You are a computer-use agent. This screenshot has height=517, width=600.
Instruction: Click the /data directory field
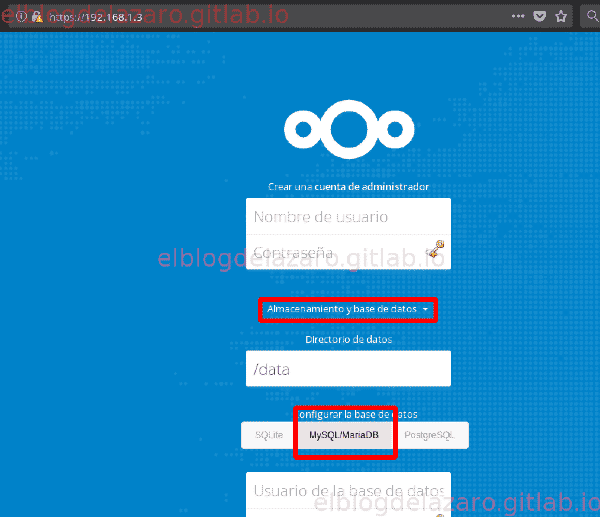pos(348,369)
